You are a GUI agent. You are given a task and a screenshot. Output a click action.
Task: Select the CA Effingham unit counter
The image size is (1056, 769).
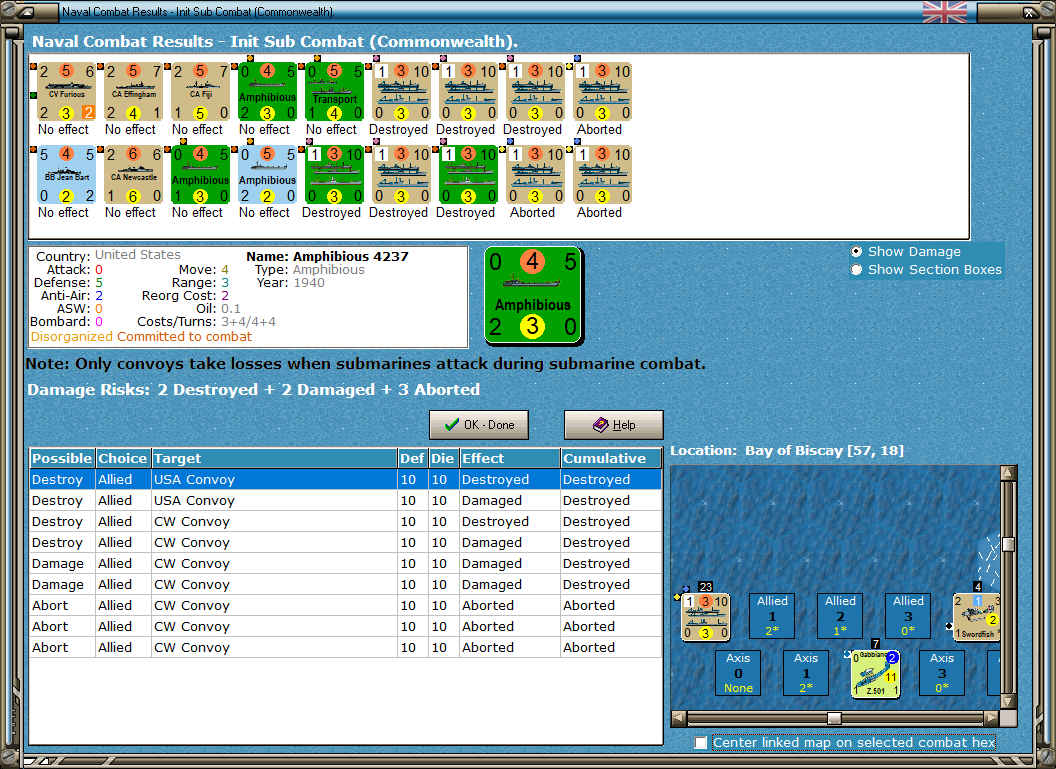[133, 92]
